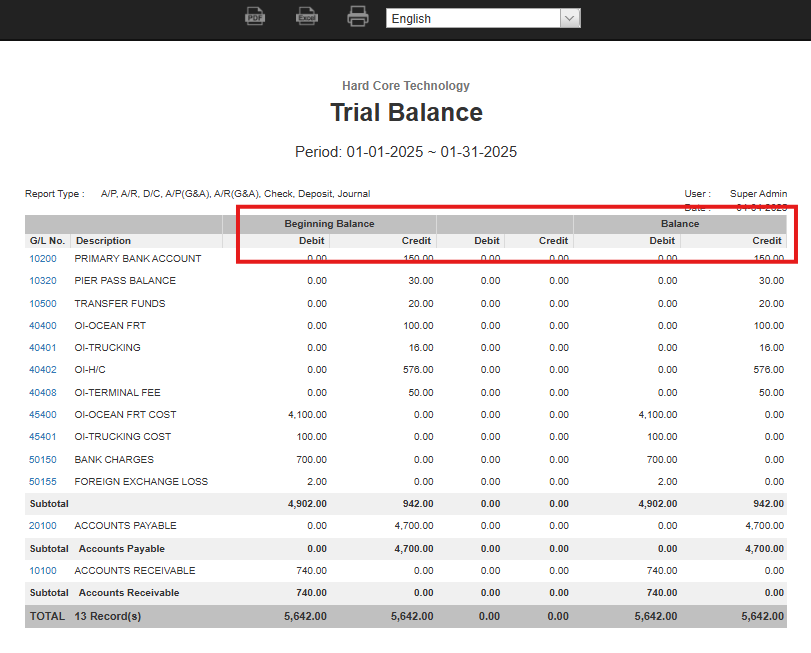Print the trial balance report
This screenshot has height=653, width=811.
(x=357, y=16)
